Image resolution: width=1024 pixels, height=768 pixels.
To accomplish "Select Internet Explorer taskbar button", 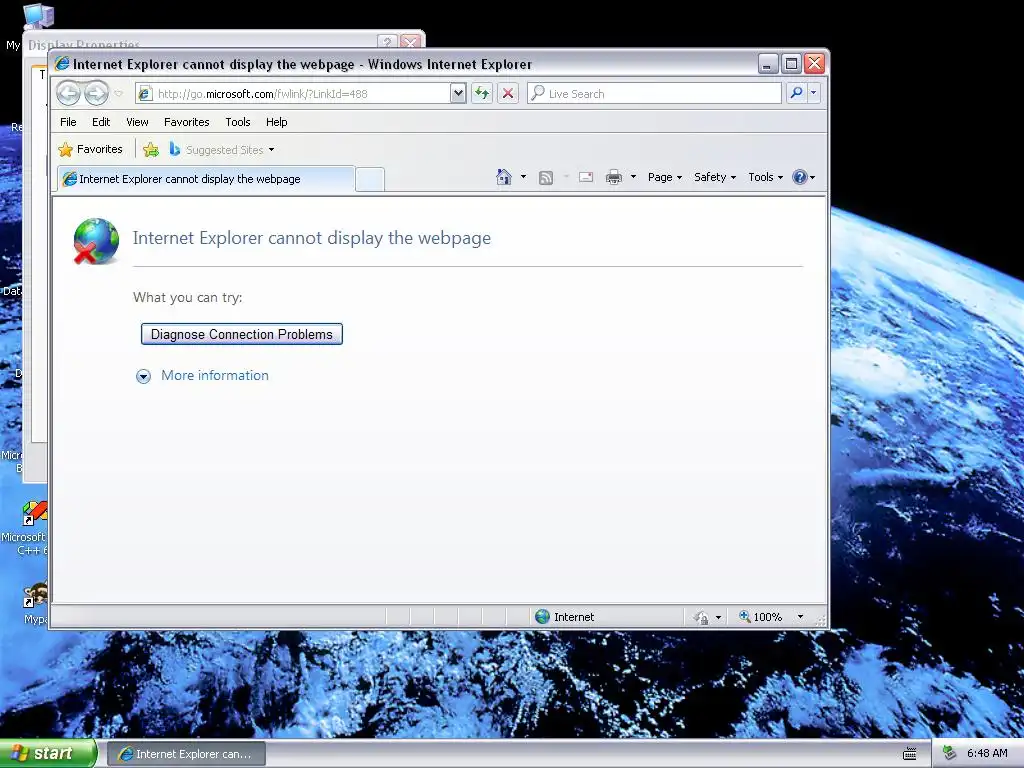I will [x=186, y=754].
